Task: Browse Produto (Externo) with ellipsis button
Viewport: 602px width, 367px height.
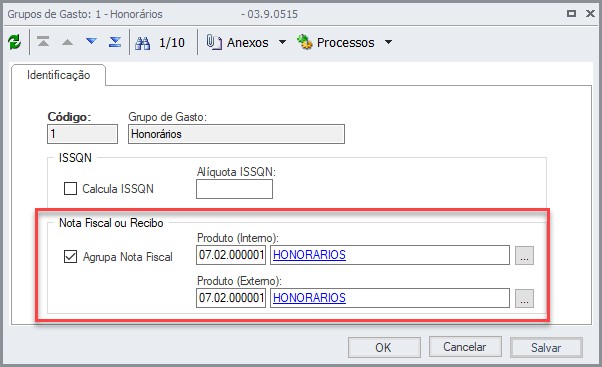Action: click(524, 298)
